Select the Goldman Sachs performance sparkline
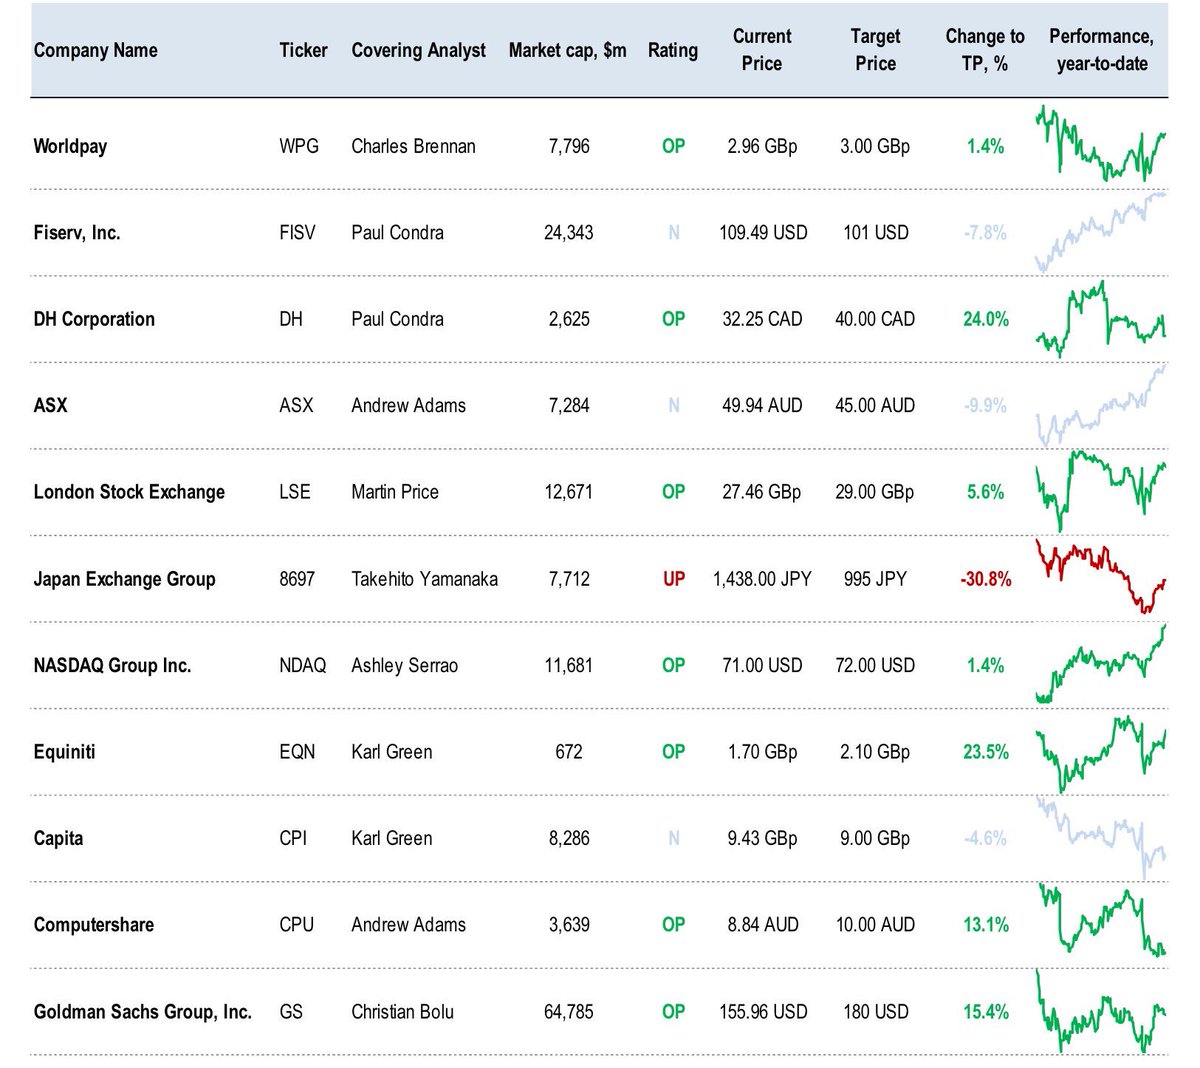 click(1101, 1011)
